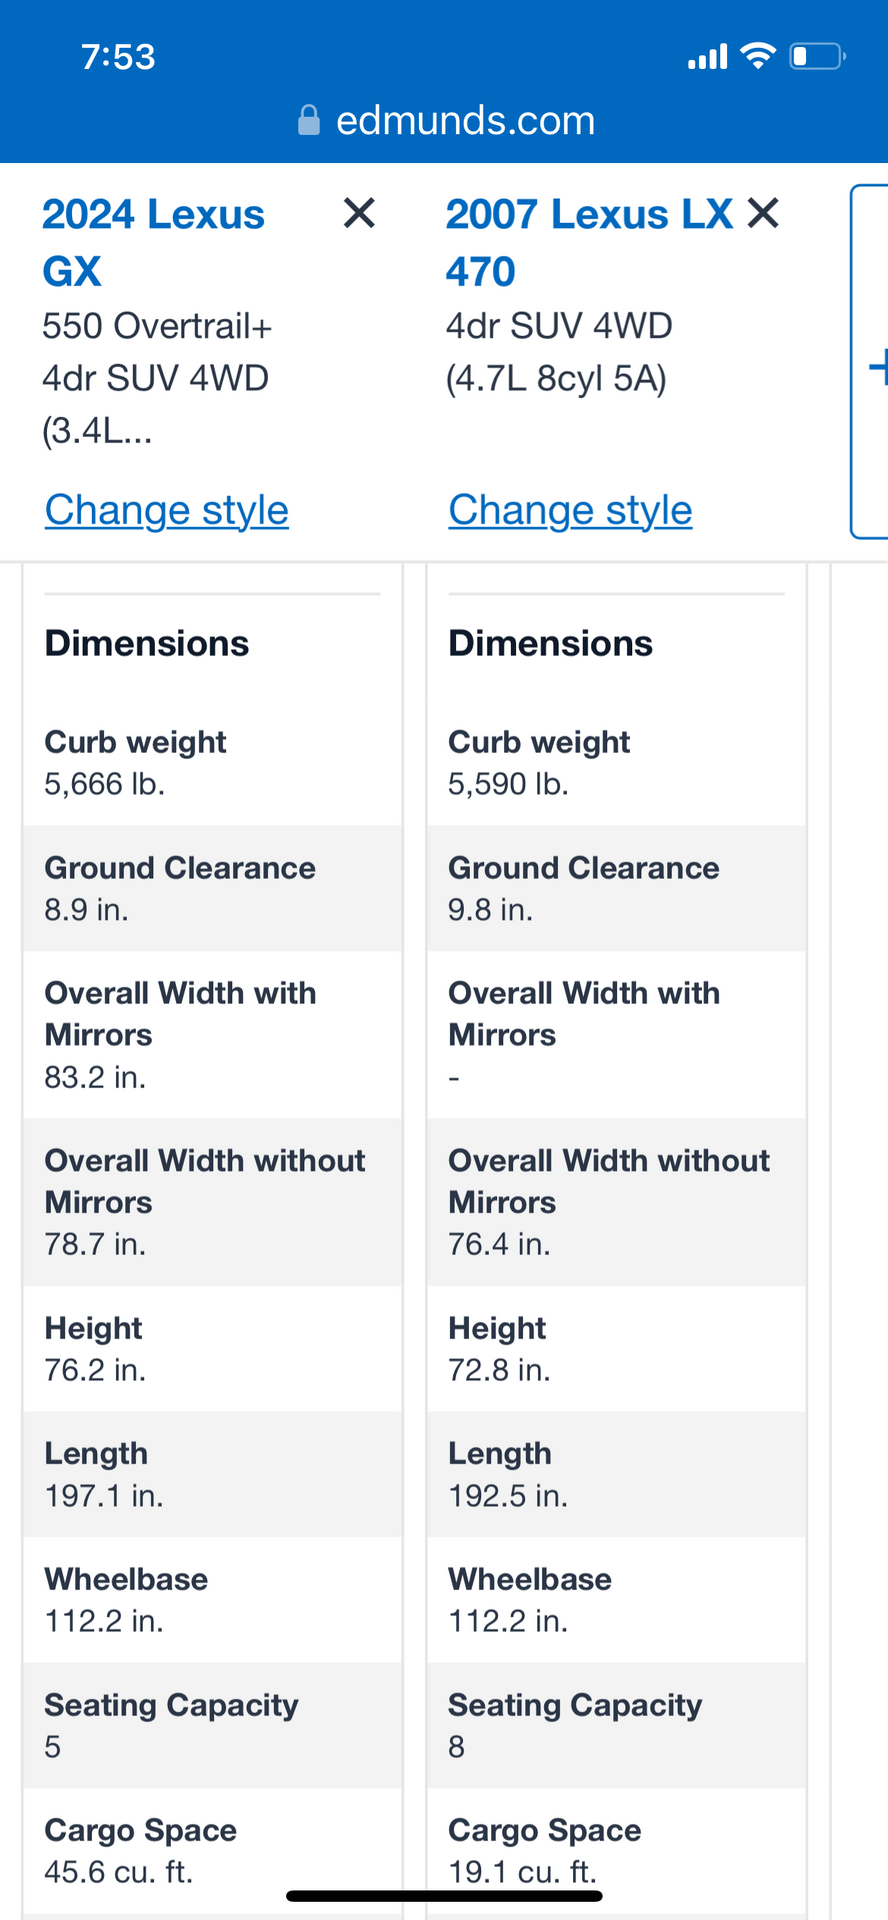Open Change style for Lexus GX
Viewport: 888px width, 1920px height.
coord(167,510)
